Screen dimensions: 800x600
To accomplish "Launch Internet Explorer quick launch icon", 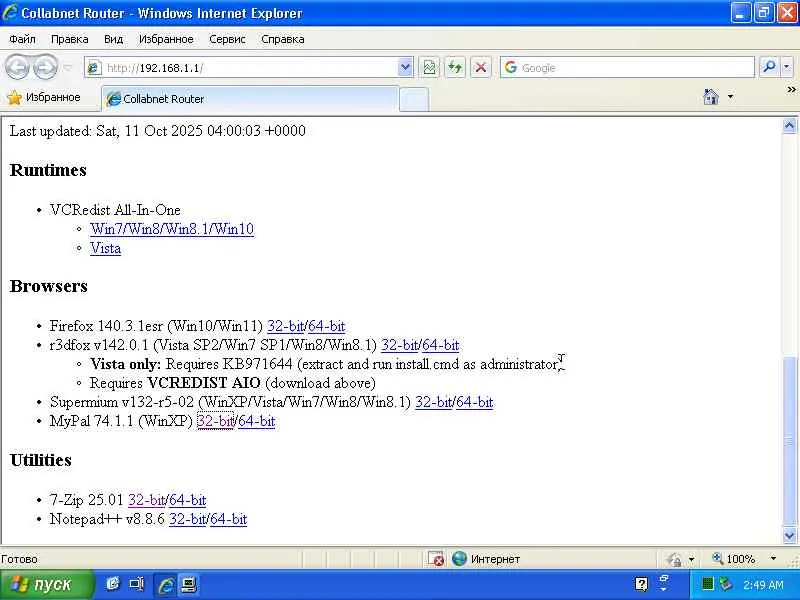I will click(x=113, y=584).
